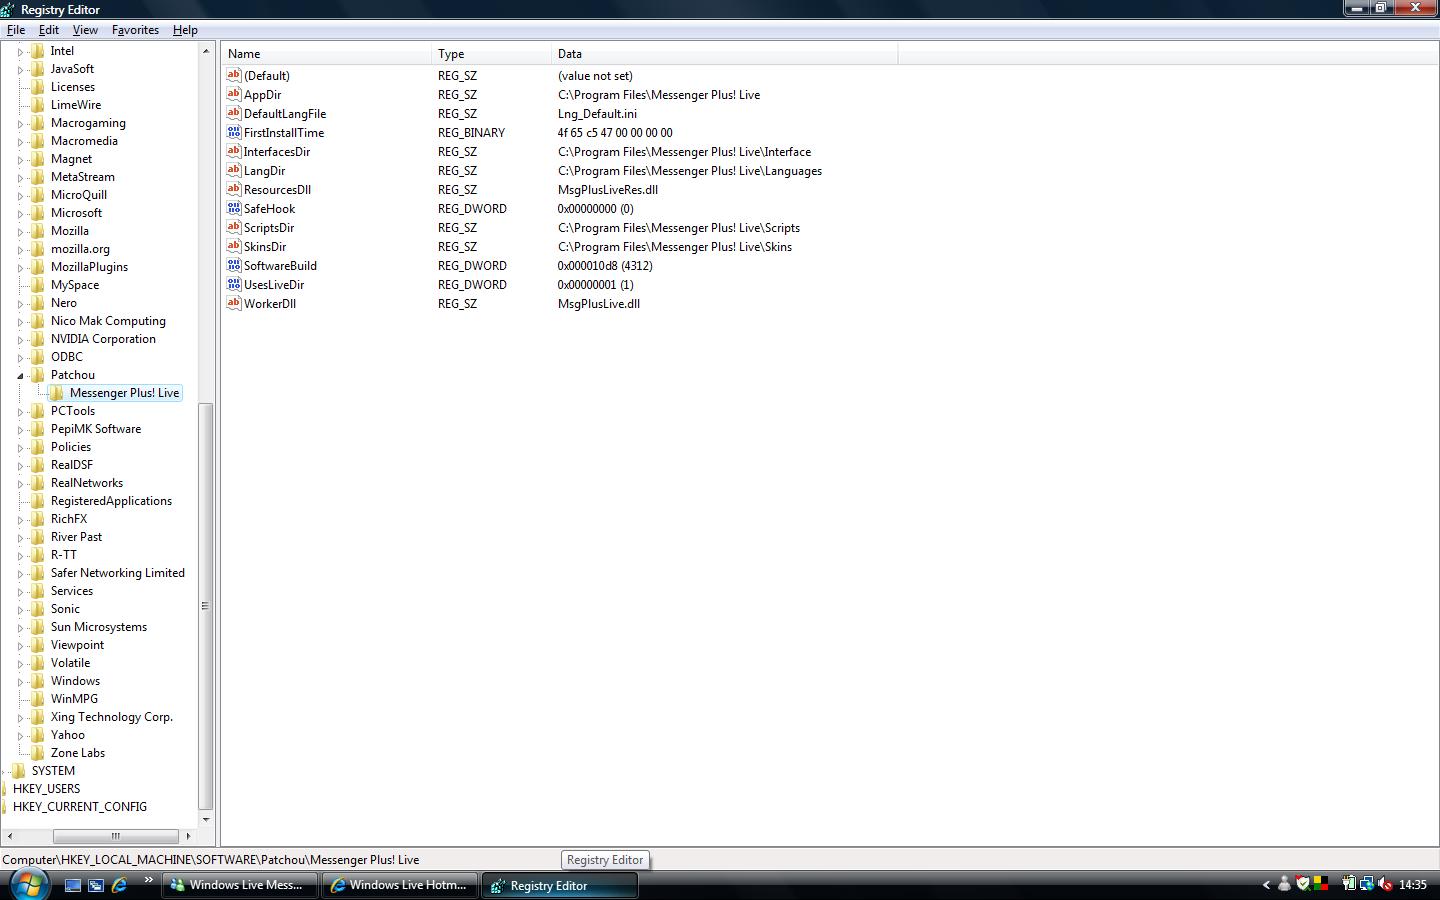Collapse the Patchou registry key

[20, 376]
